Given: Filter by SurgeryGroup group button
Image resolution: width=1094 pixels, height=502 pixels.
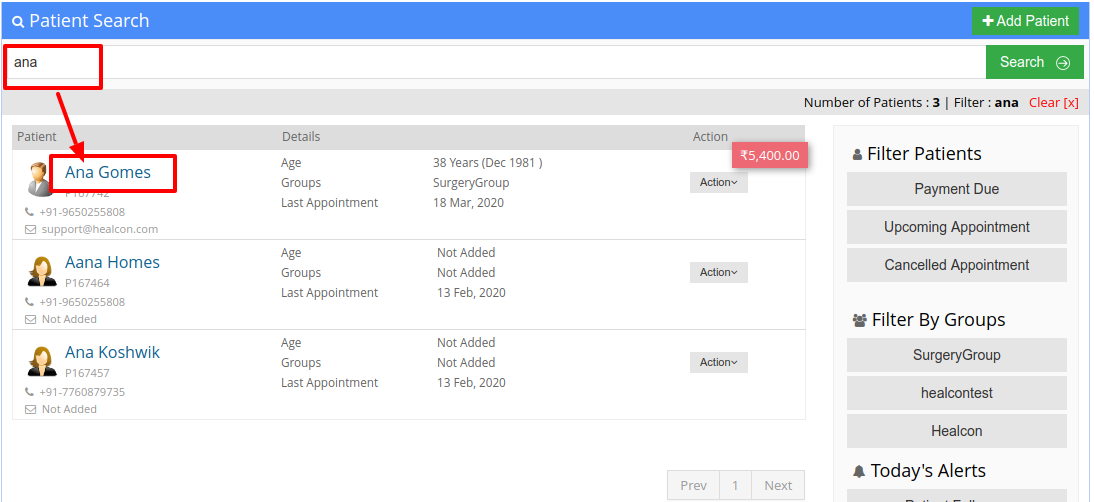Looking at the screenshot, I should (x=957, y=355).
